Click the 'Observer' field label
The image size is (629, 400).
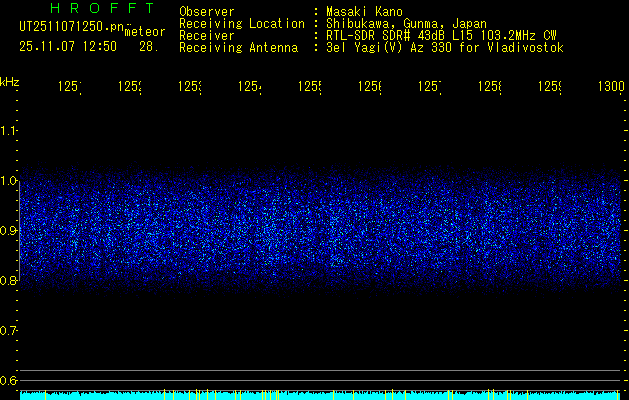[x=207, y=12]
